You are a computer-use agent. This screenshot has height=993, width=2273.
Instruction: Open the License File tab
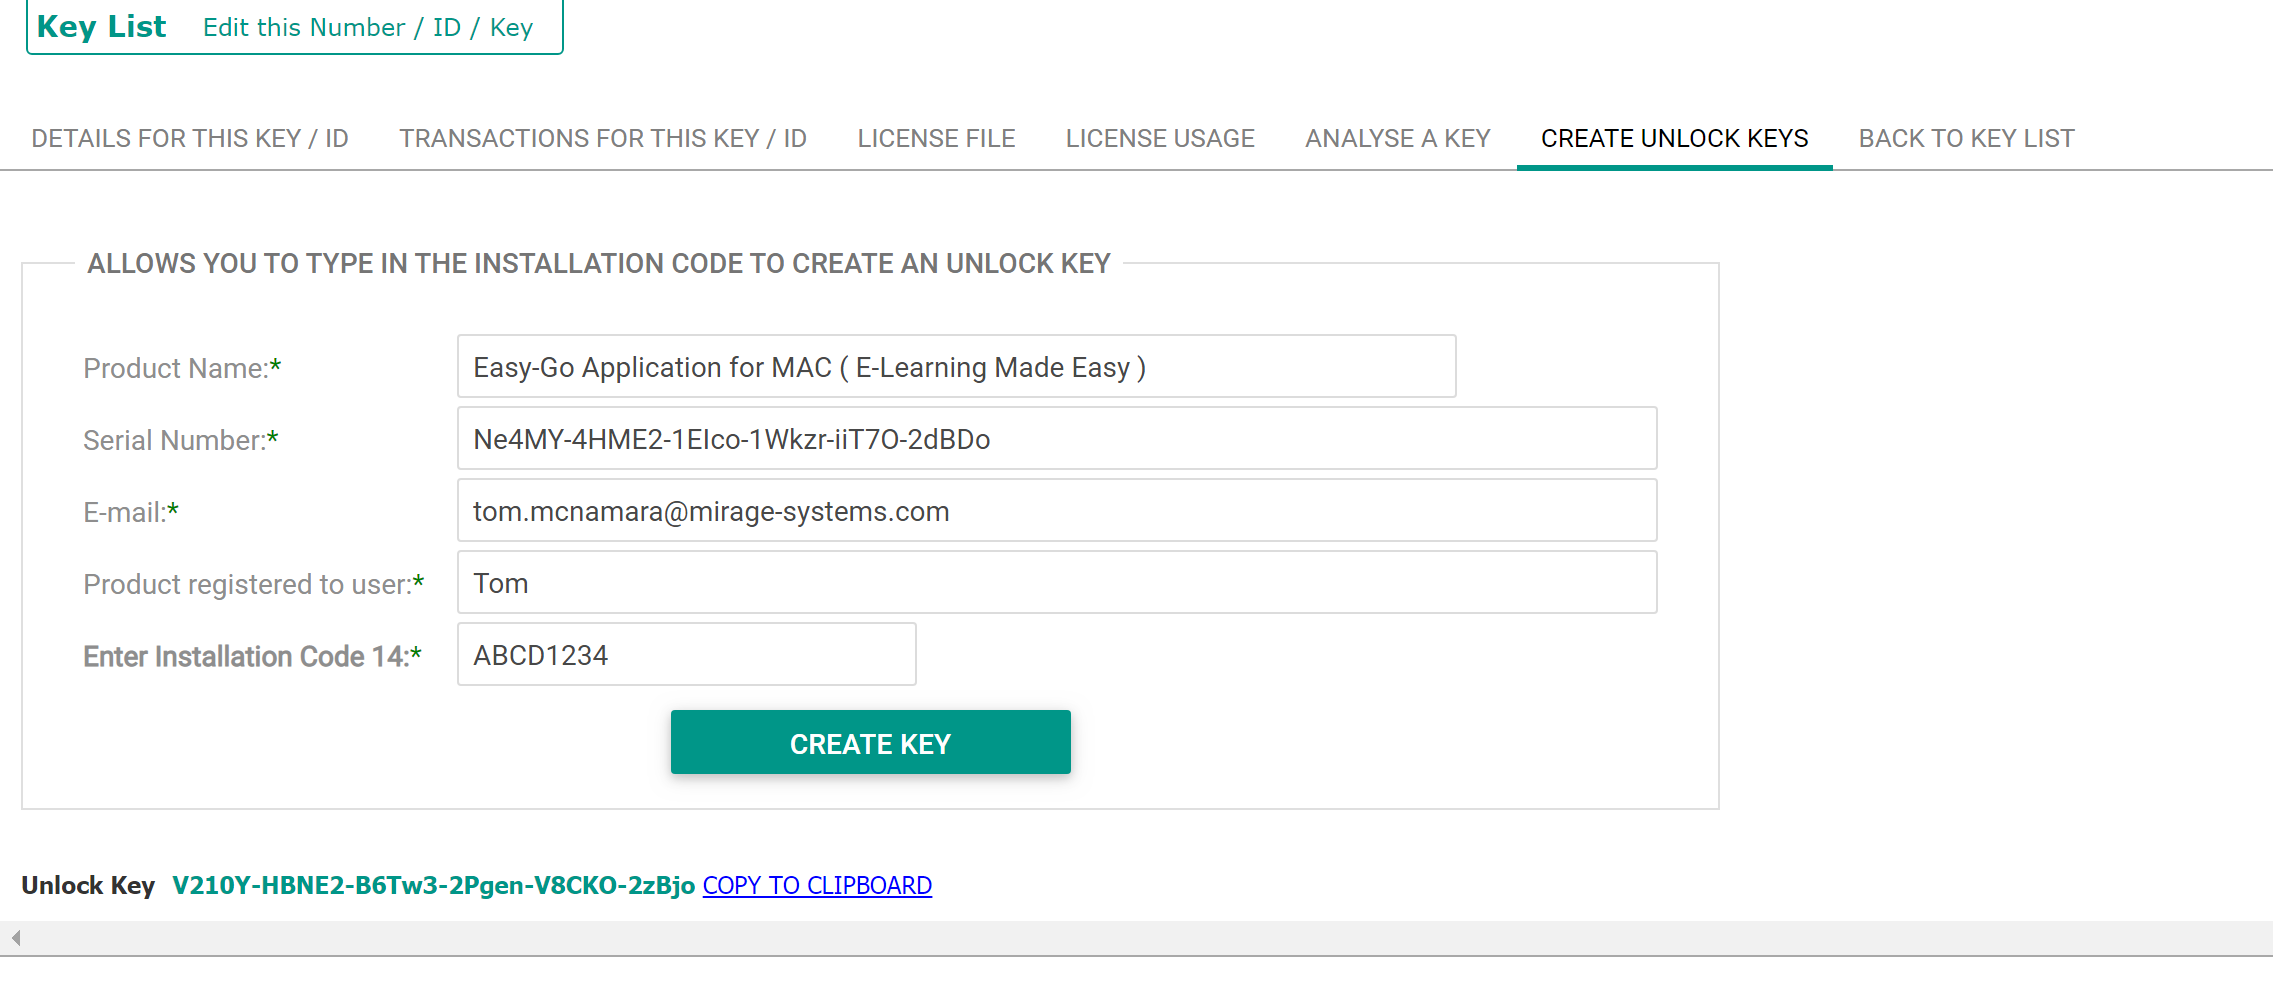tap(936, 139)
